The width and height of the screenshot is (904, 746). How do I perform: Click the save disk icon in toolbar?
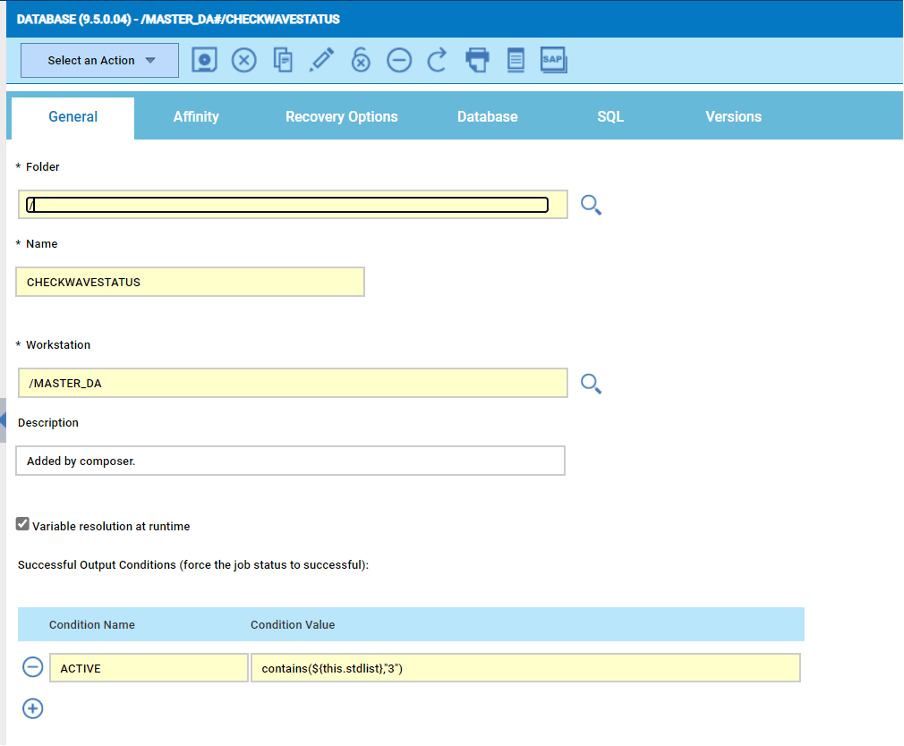coord(205,60)
